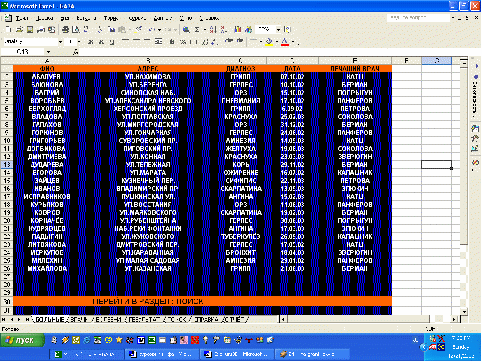The width and height of the screenshot is (482, 362).
Task: Click the Open folder icon in toolbar
Action: click(19, 30)
